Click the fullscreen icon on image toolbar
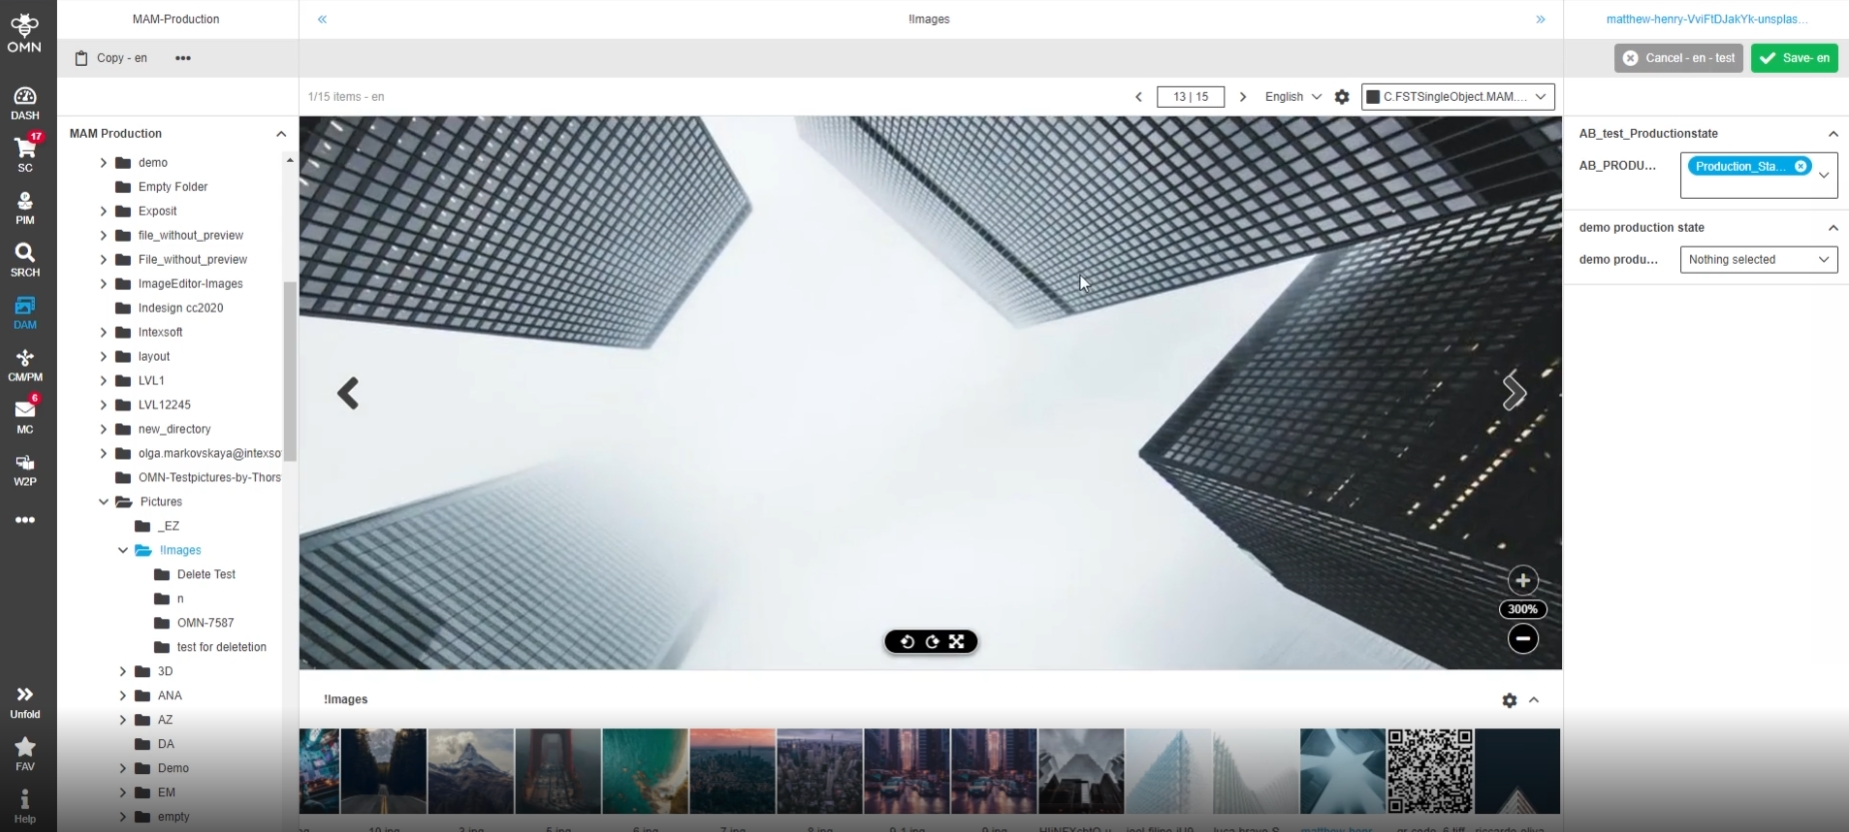The image size is (1849, 832). point(957,642)
